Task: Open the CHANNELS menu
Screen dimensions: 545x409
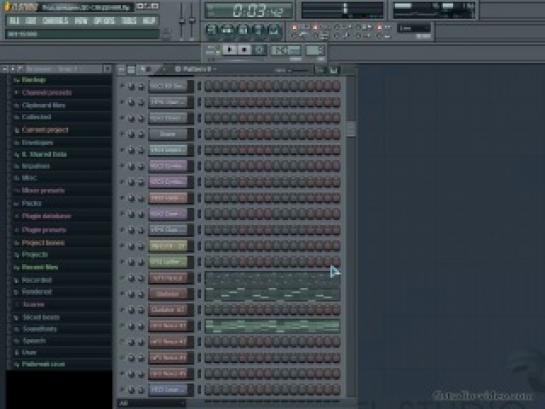Action: coord(55,21)
